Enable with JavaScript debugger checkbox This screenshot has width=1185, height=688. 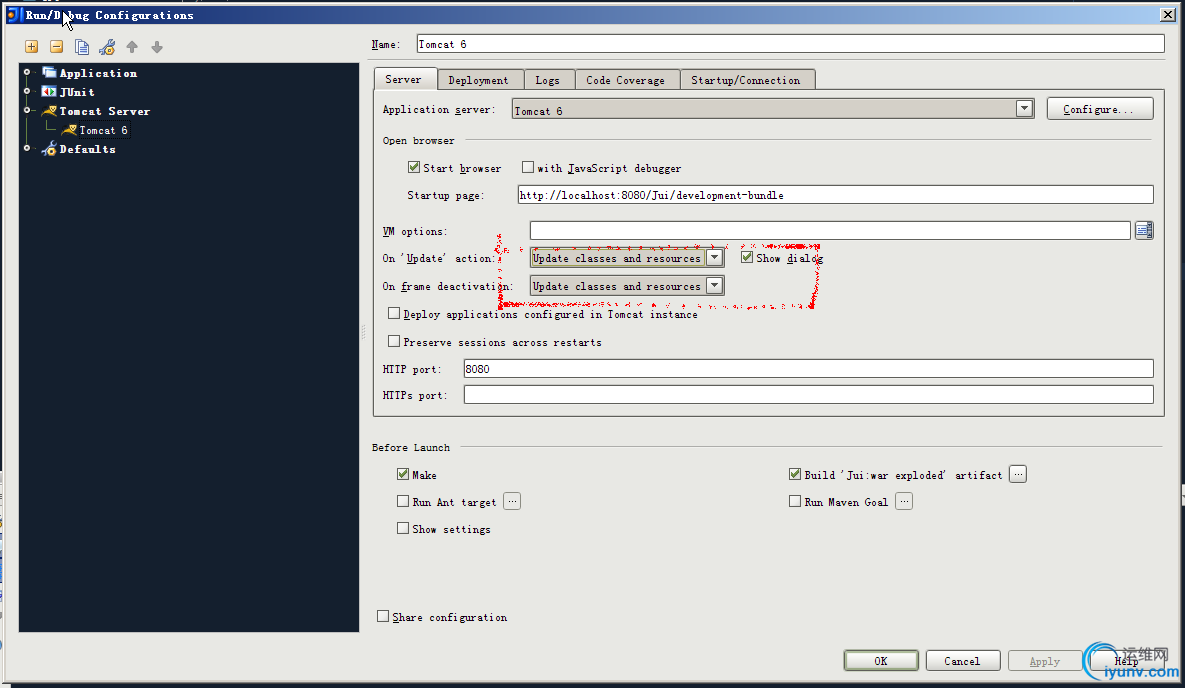tap(528, 167)
